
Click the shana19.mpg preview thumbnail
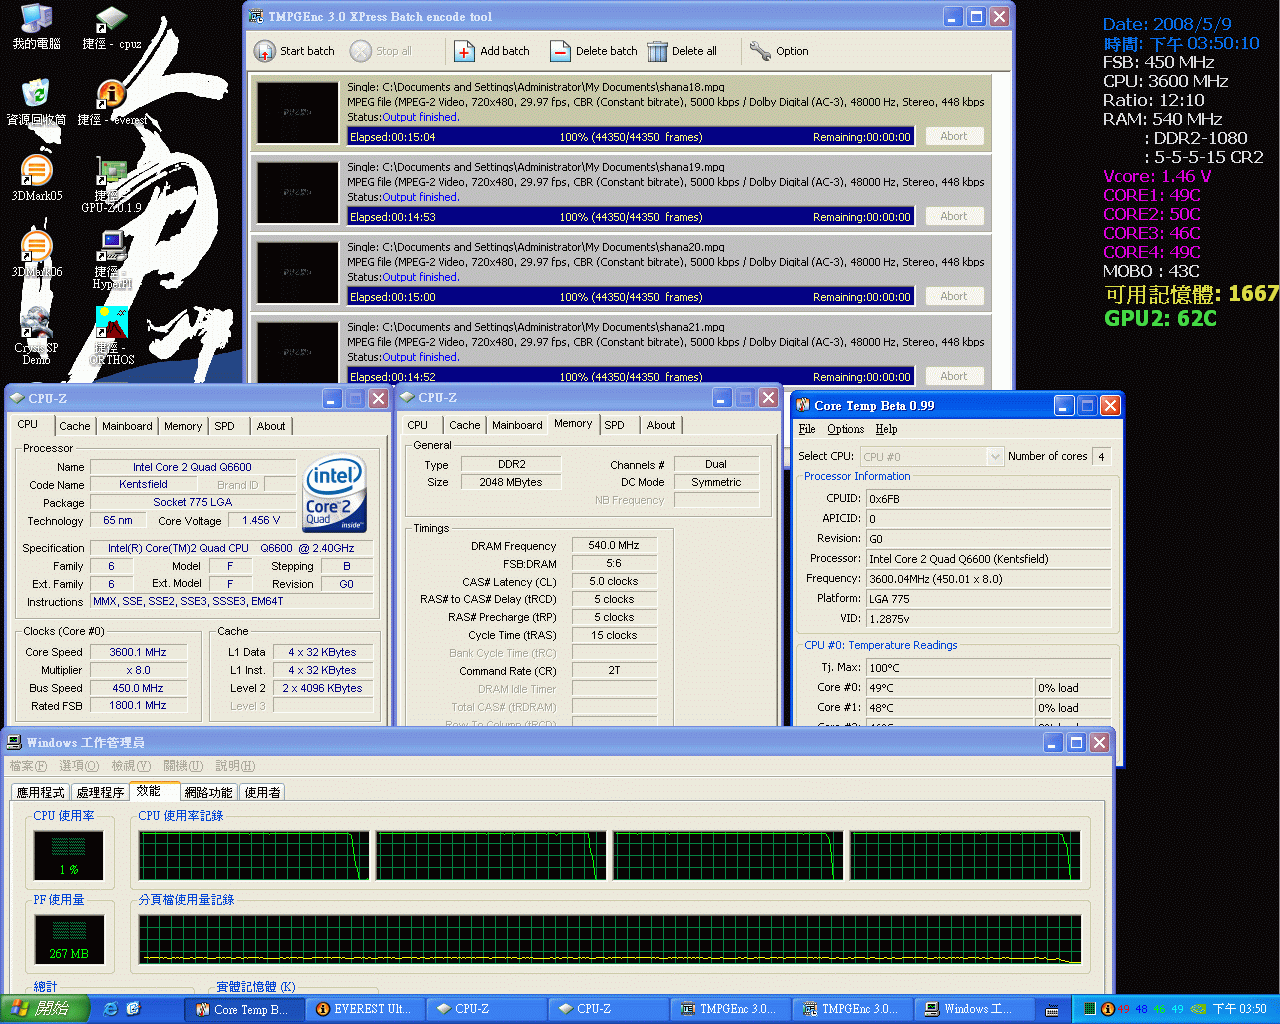(297, 192)
